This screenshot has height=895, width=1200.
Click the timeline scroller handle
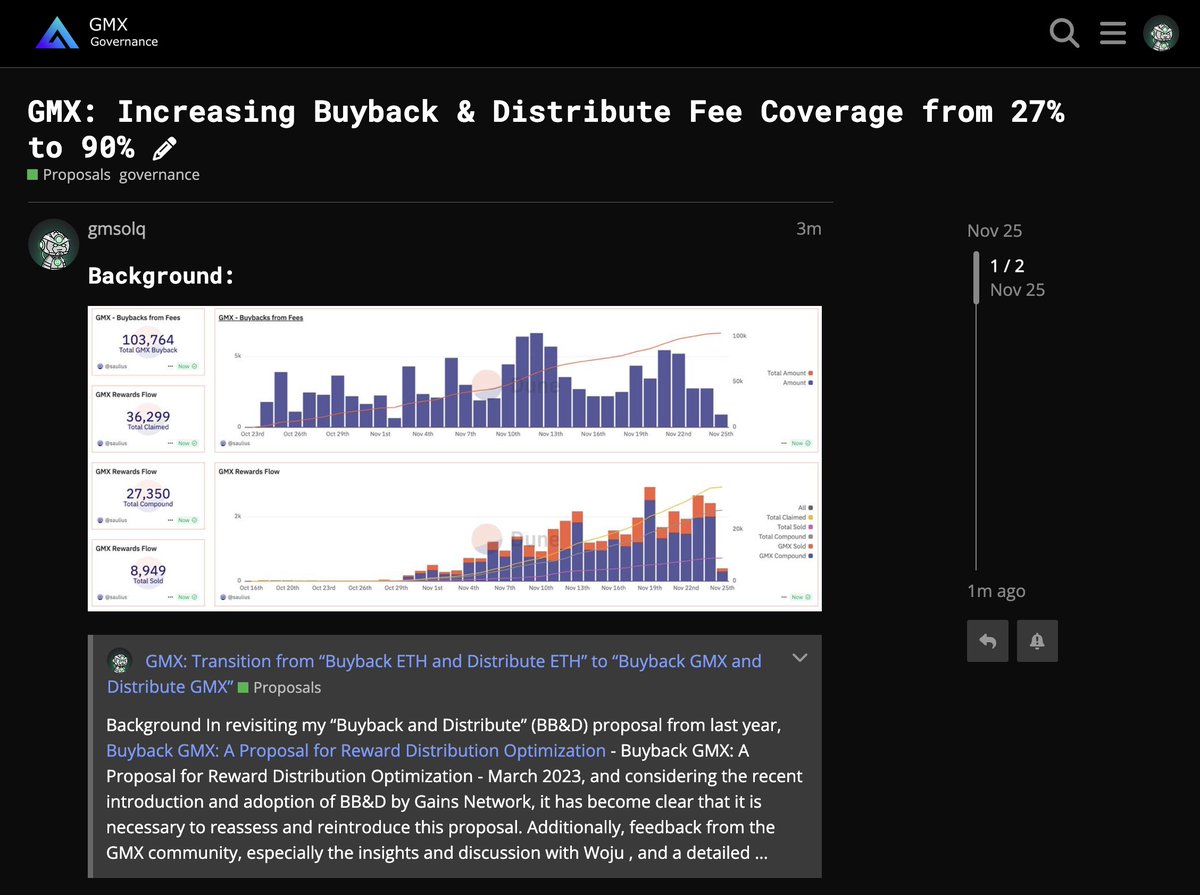pos(977,277)
